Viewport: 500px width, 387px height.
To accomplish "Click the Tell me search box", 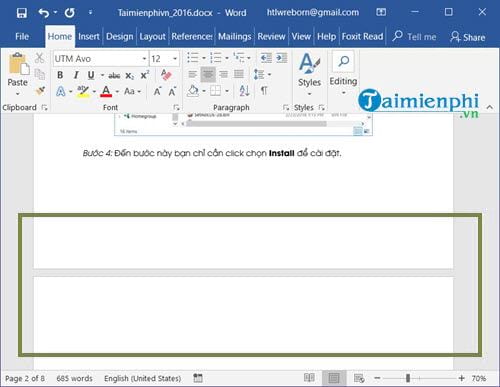I will [414, 37].
